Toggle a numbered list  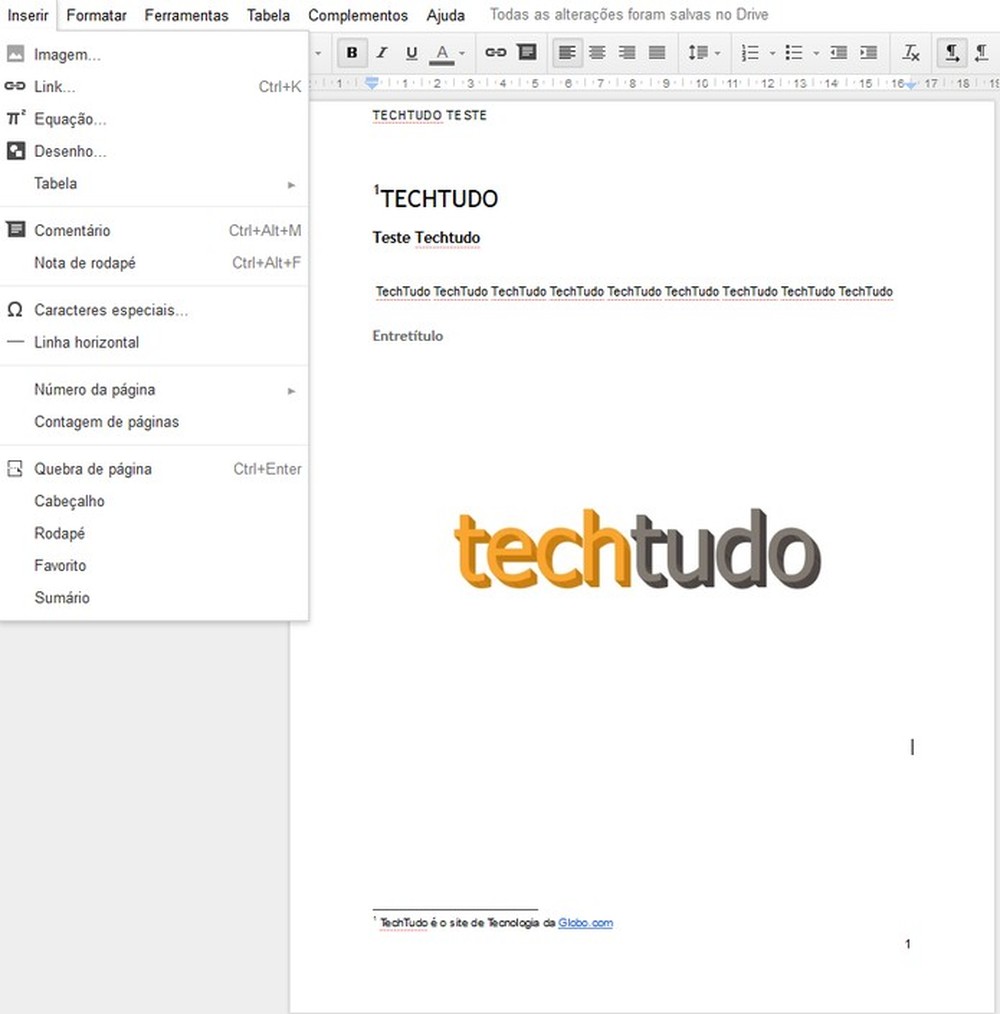pyautogui.click(x=749, y=51)
